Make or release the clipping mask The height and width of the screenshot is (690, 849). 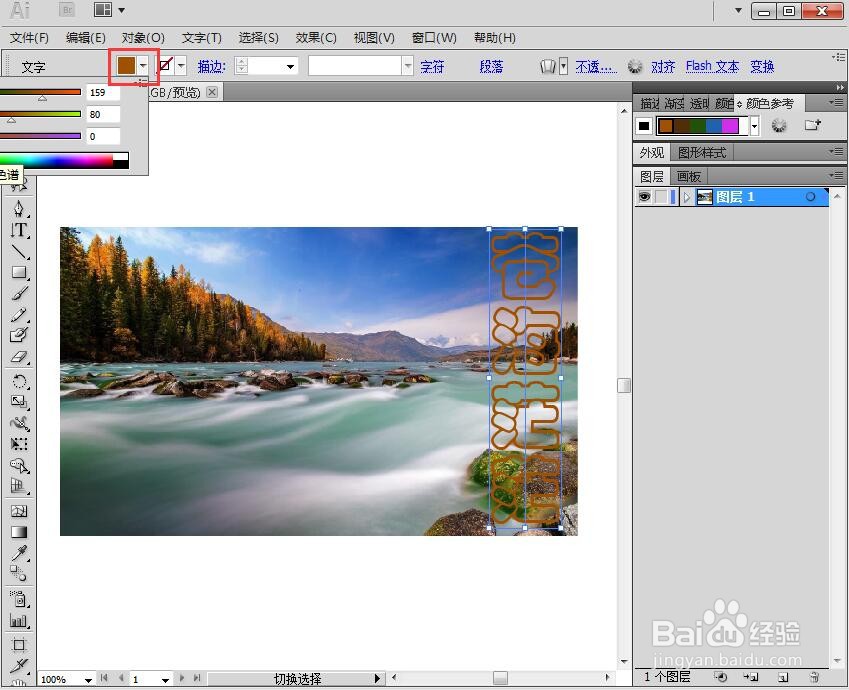[x=720, y=677]
